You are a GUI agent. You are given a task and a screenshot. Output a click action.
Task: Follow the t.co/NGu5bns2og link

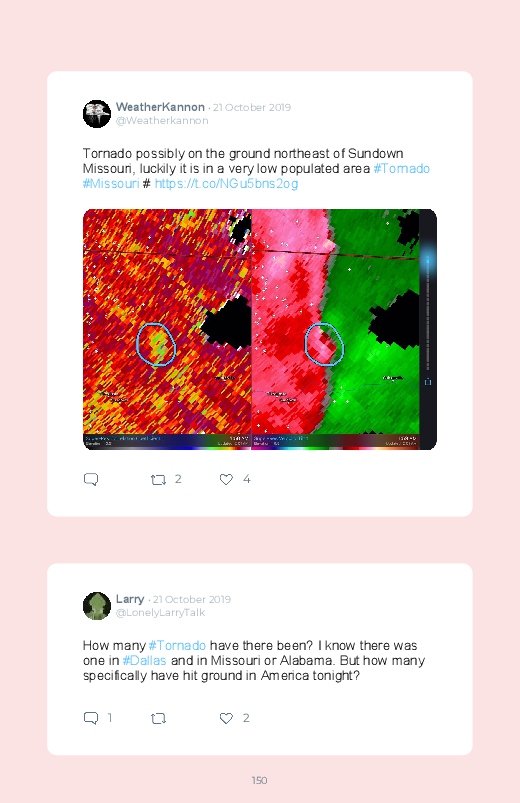coord(226,183)
